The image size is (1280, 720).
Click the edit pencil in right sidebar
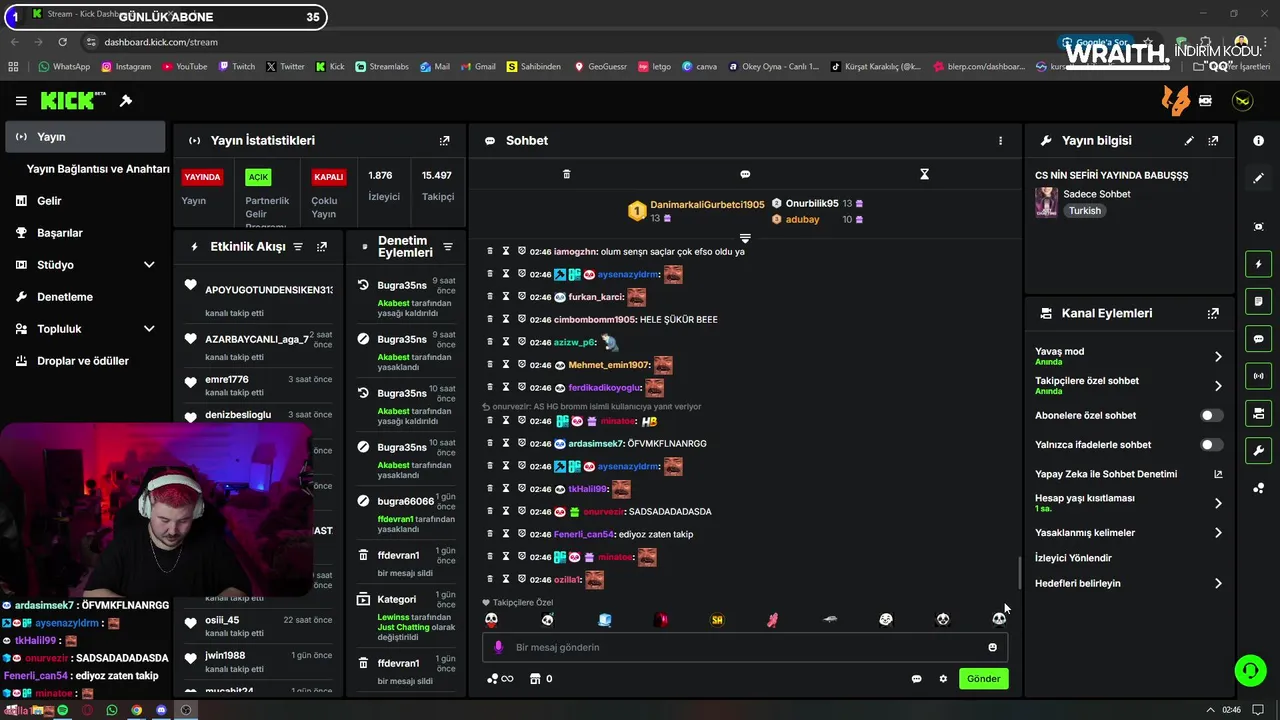pos(1258,178)
